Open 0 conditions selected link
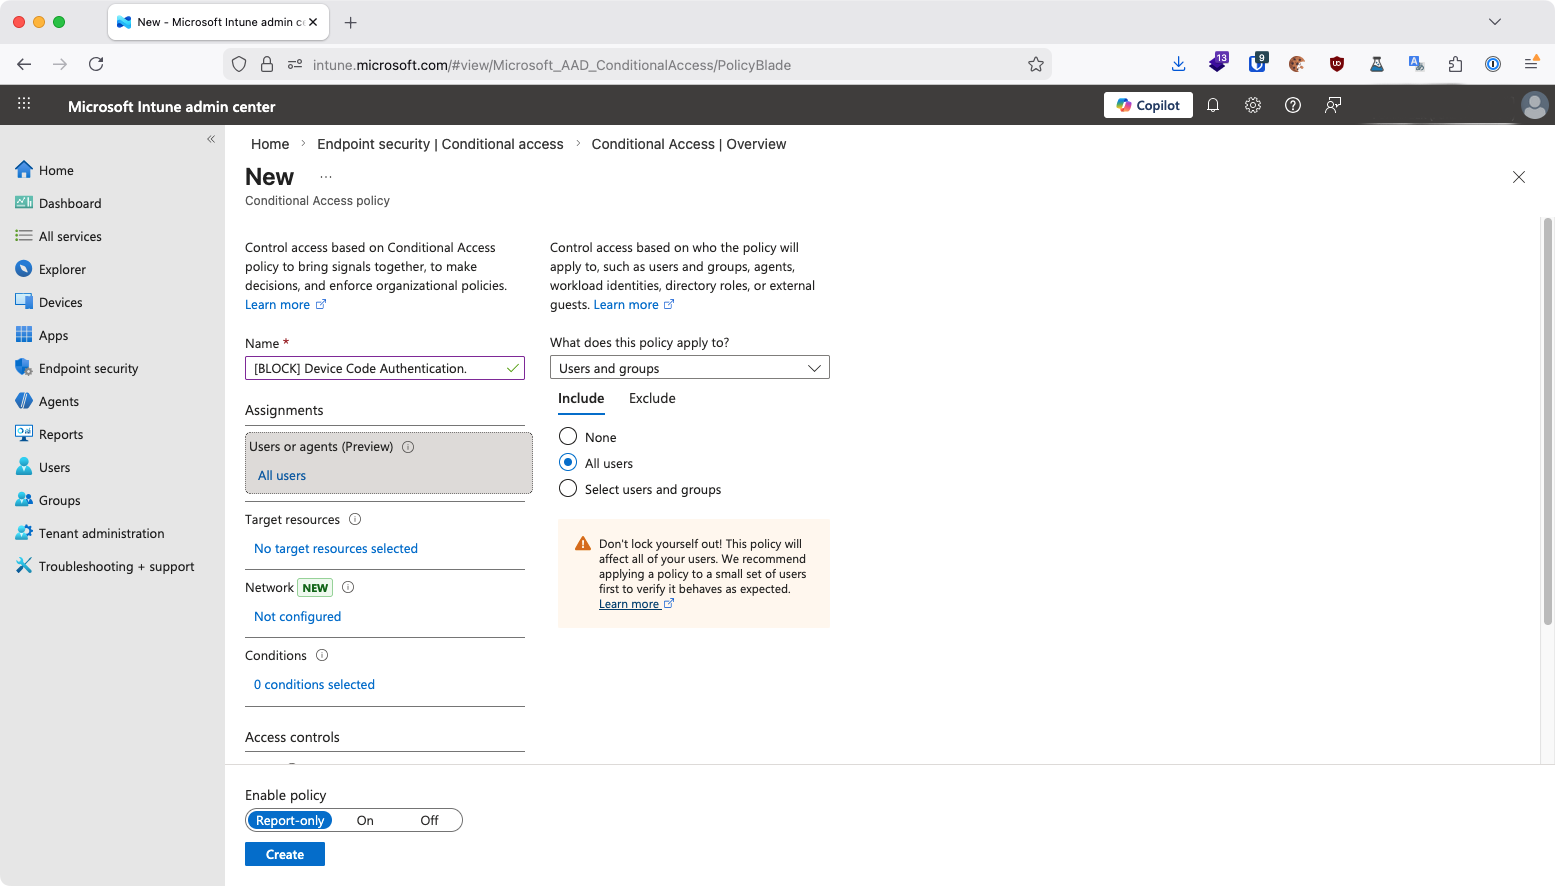The width and height of the screenshot is (1555, 886). (314, 684)
